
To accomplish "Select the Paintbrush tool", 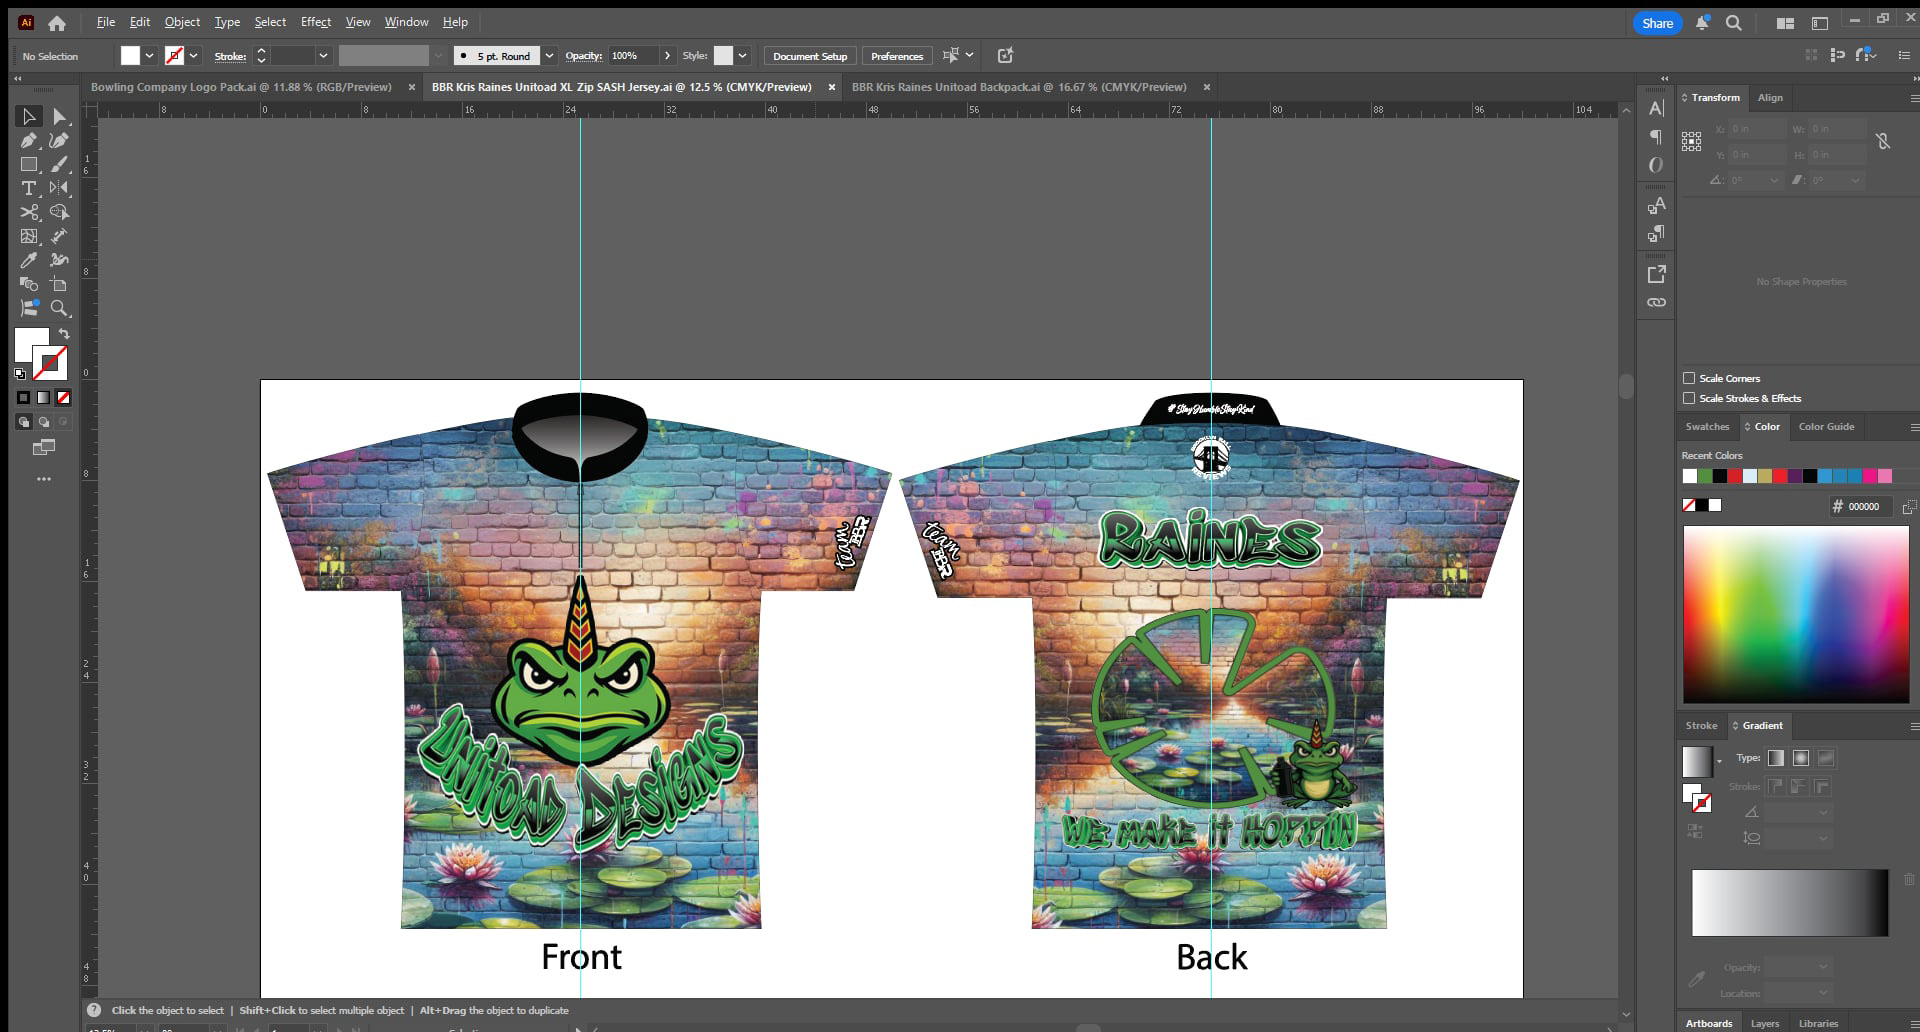I will (61, 164).
